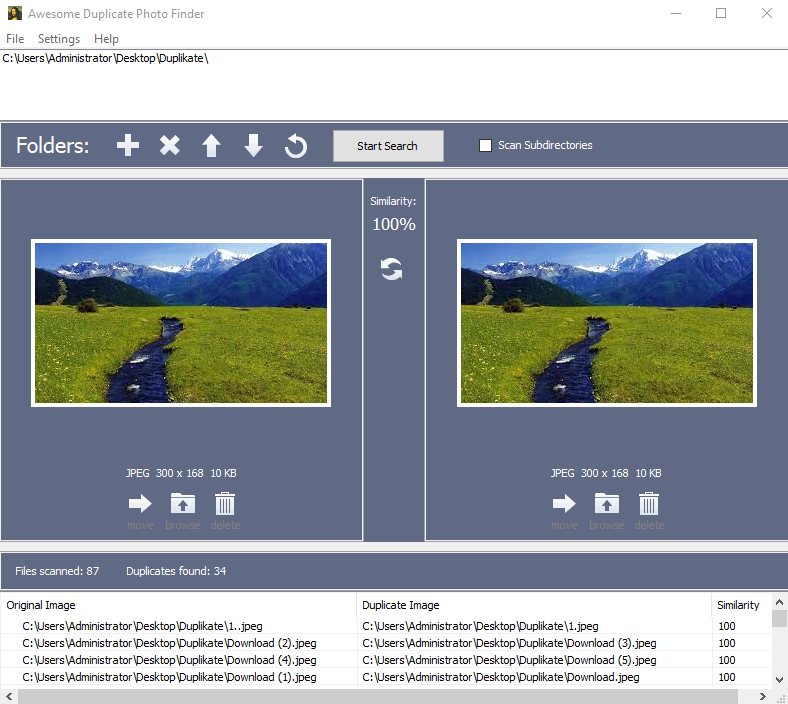Enable the Scan Subdirectories checkbox
The image size is (788, 704).
485,145
